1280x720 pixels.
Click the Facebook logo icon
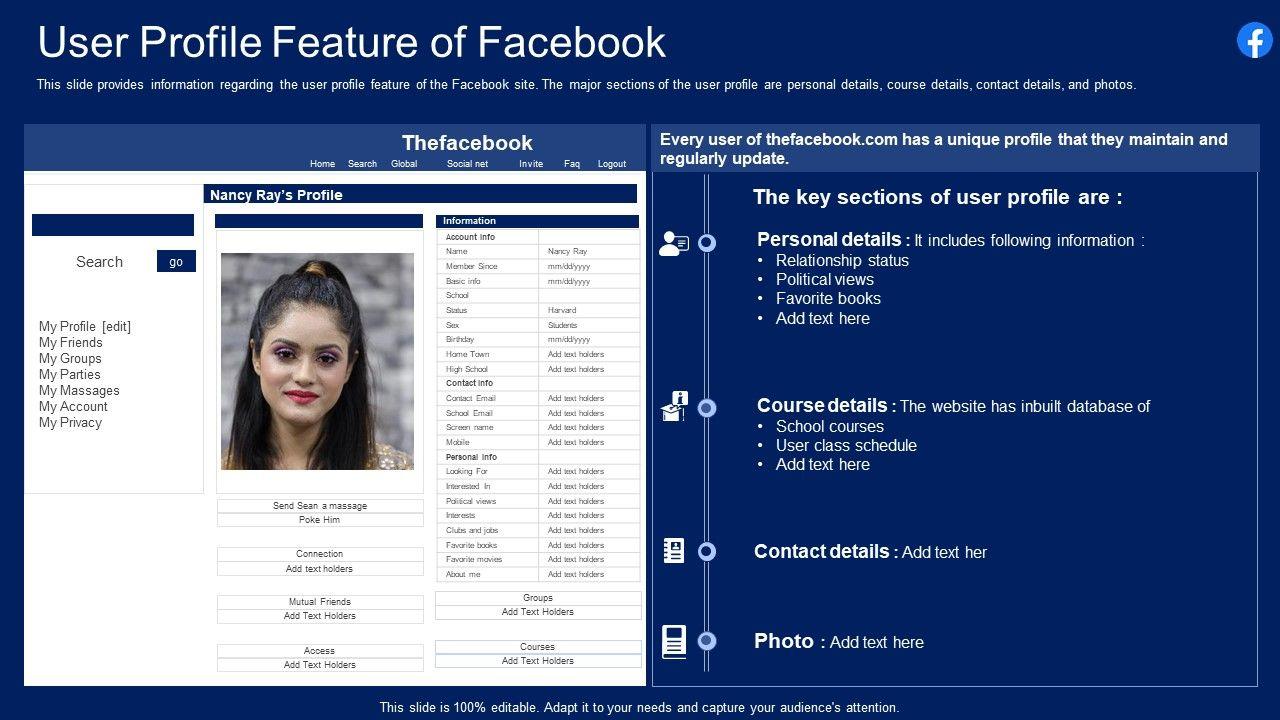pyautogui.click(x=1255, y=40)
